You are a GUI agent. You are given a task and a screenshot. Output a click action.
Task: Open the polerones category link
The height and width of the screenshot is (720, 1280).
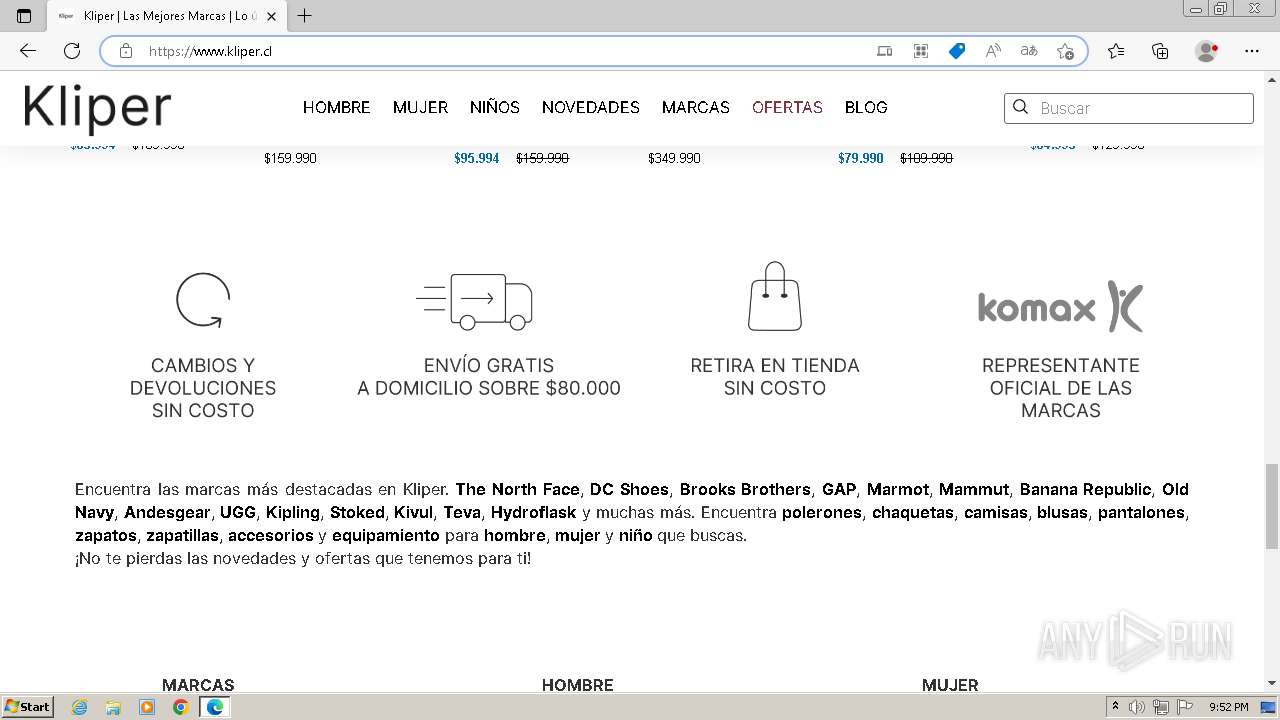pos(822,512)
